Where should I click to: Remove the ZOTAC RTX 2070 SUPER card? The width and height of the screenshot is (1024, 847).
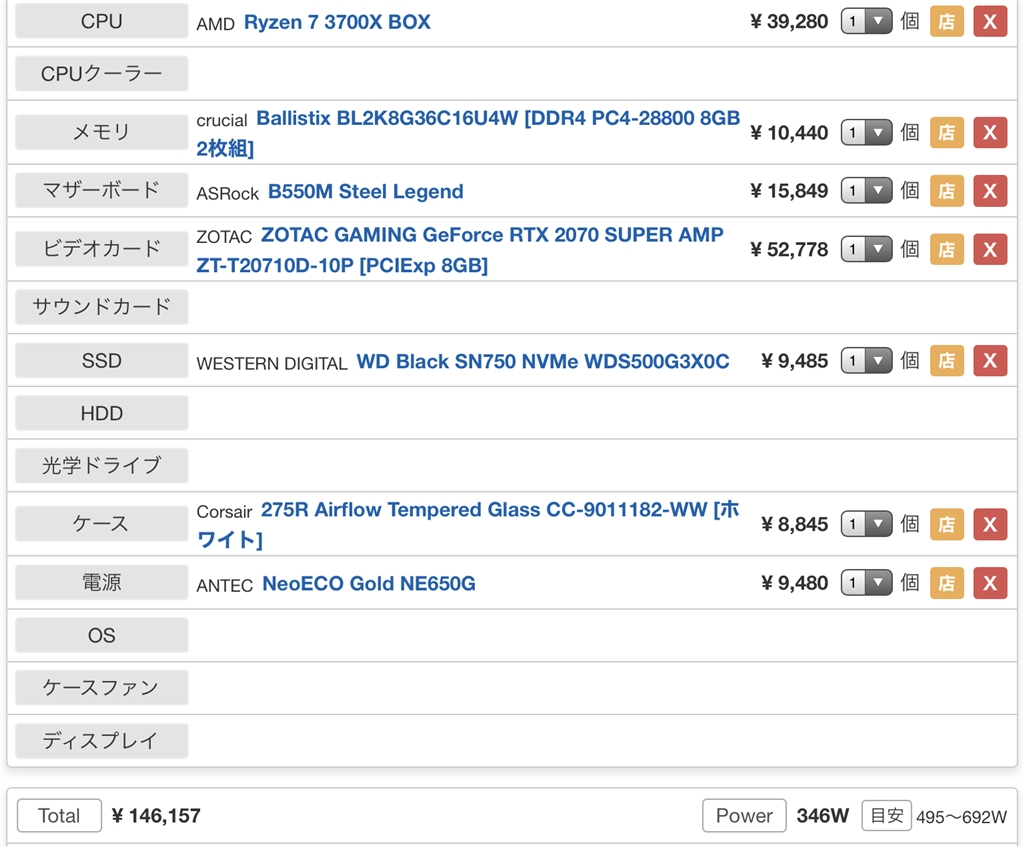coord(990,249)
